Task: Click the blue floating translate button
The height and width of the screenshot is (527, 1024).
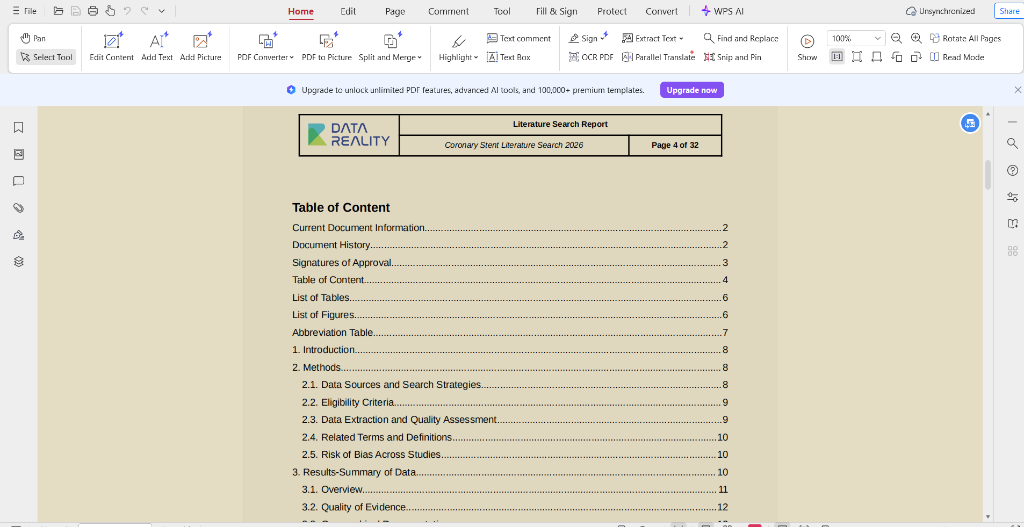Action: tap(970, 123)
